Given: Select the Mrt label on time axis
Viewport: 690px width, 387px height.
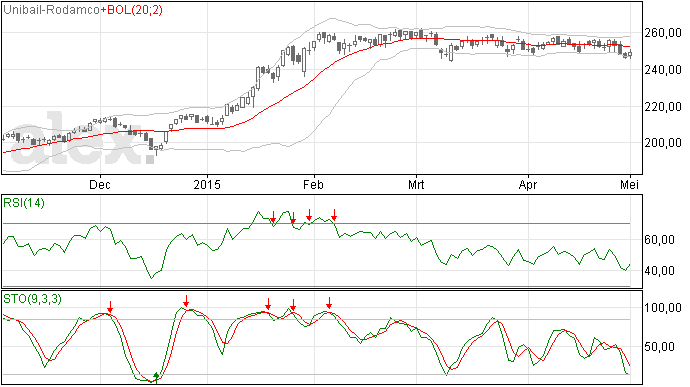Looking at the screenshot, I should (x=416, y=184).
